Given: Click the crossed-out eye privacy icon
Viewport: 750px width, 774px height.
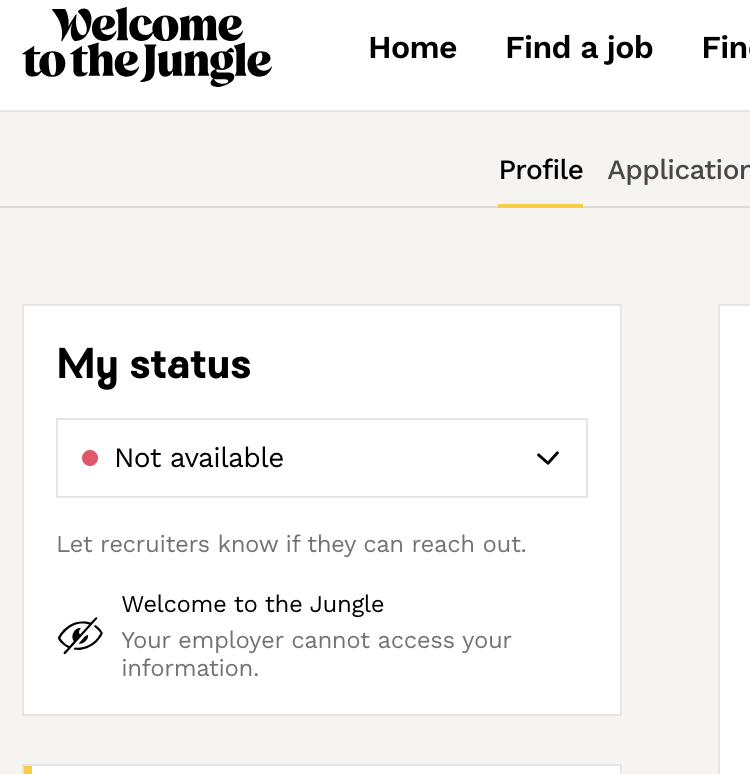Looking at the screenshot, I should pyautogui.click(x=80, y=635).
